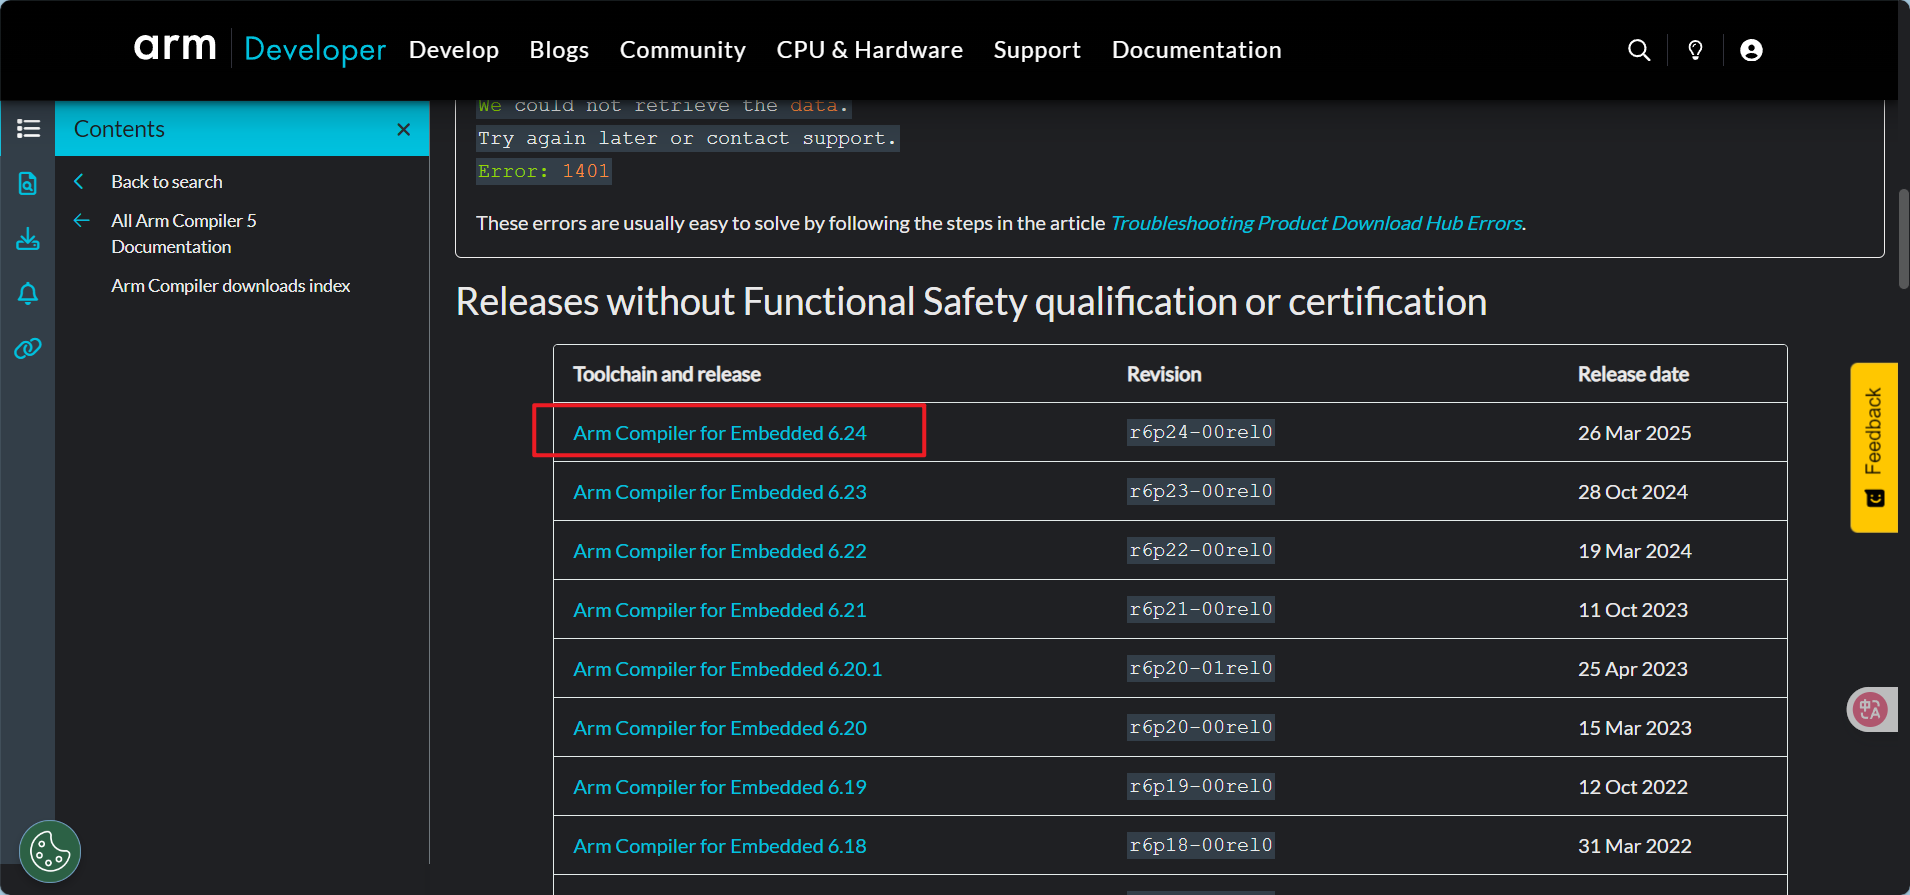Open cookie settings icon
The width and height of the screenshot is (1910, 895).
tap(50, 852)
